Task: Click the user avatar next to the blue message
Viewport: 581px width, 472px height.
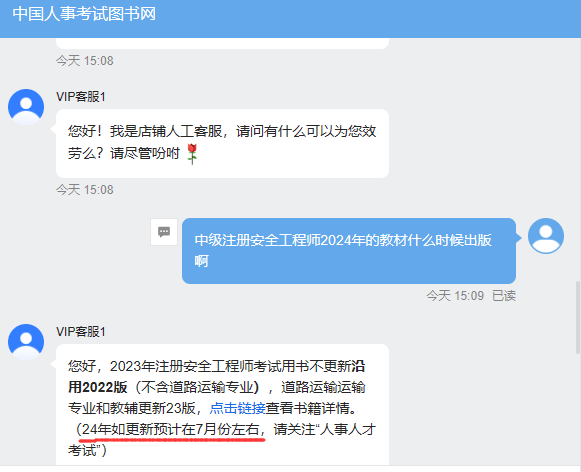Action: pos(546,236)
